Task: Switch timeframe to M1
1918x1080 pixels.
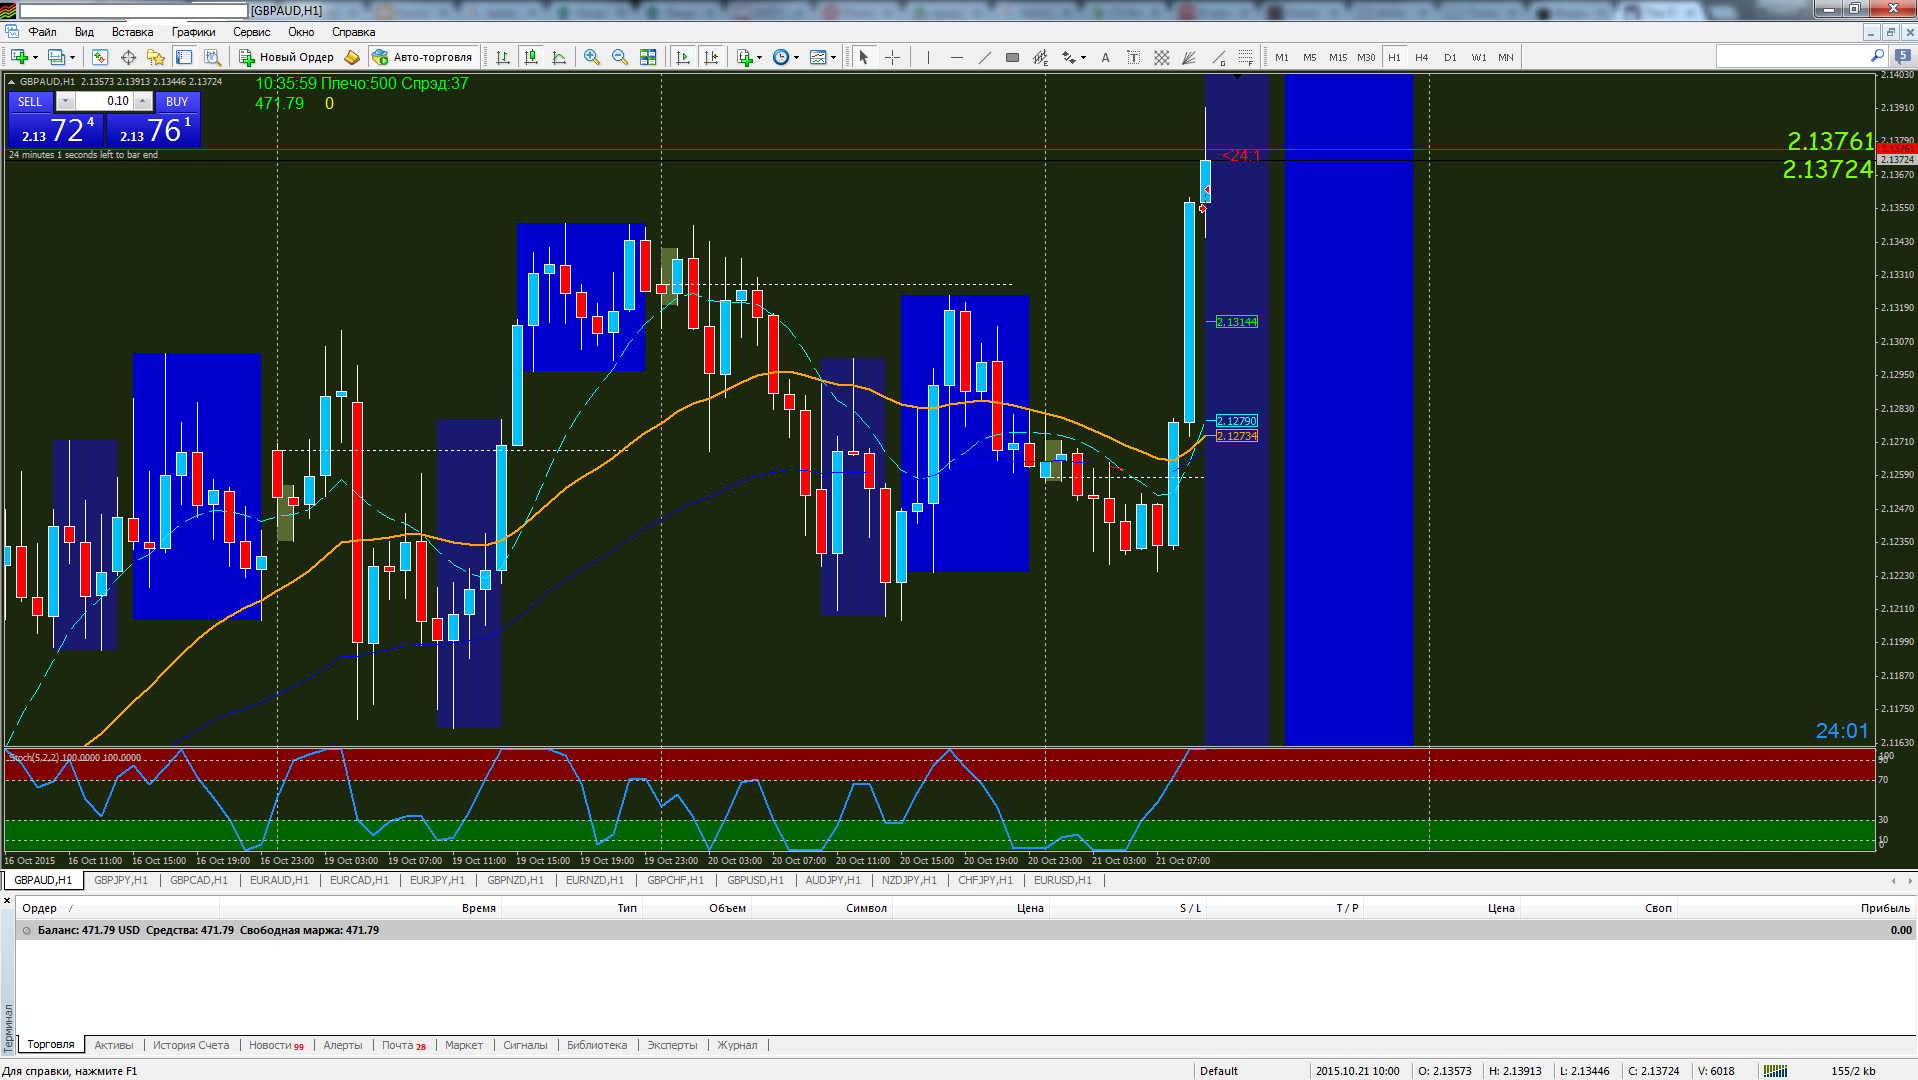Action: (1282, 57)
